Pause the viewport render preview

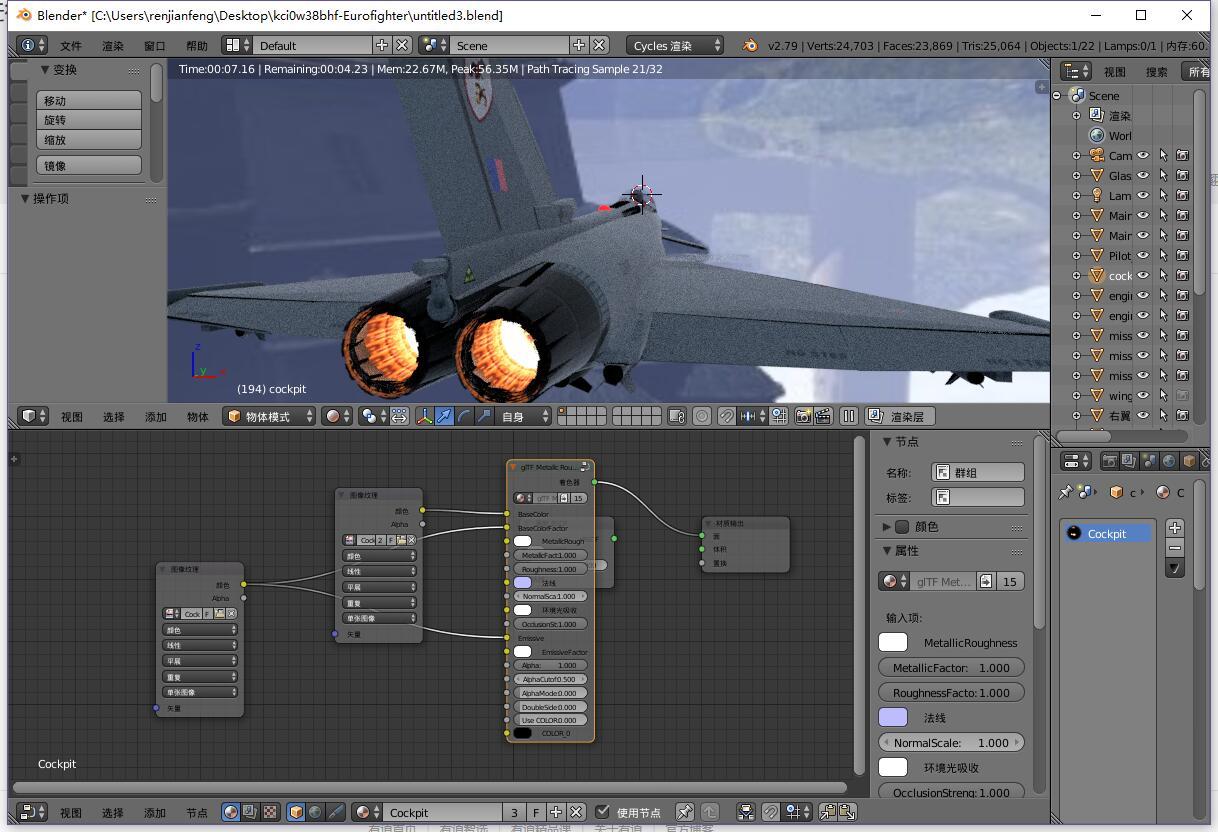(x=849, y=416)
